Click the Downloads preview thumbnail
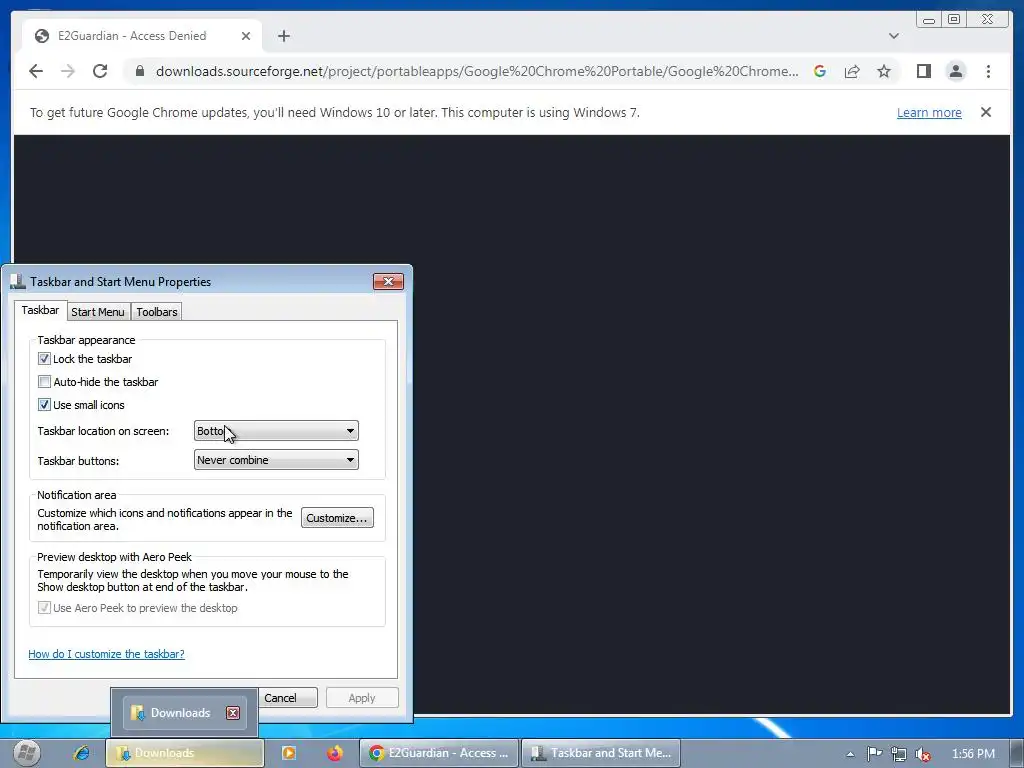This screenshot has width=1024, height=768. pos(184,712)
